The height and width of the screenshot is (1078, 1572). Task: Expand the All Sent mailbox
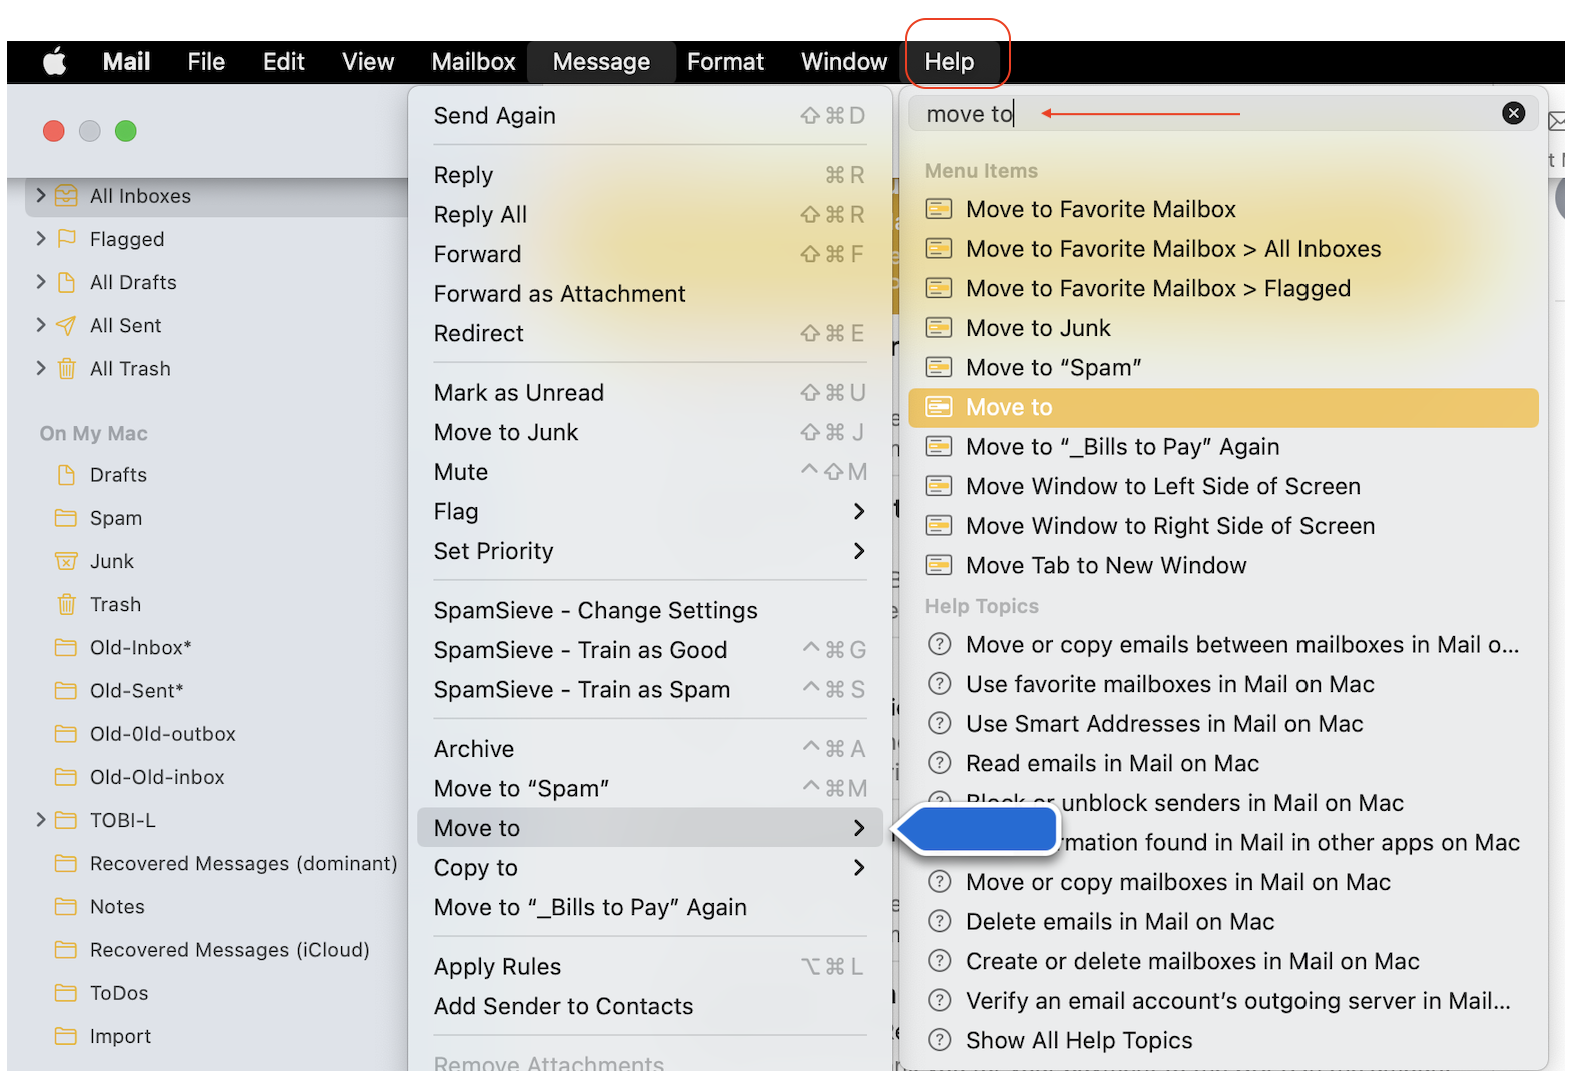(x=40, y=325)
